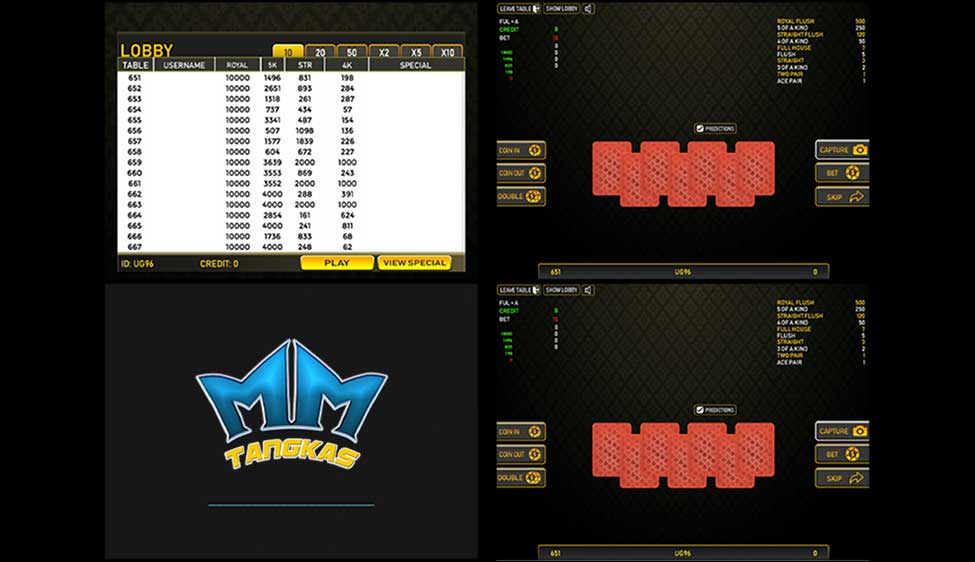Hit Double chips button in bottom game screen
The image size is (975, 562).
pyautogui.click(x=521, y=478)
